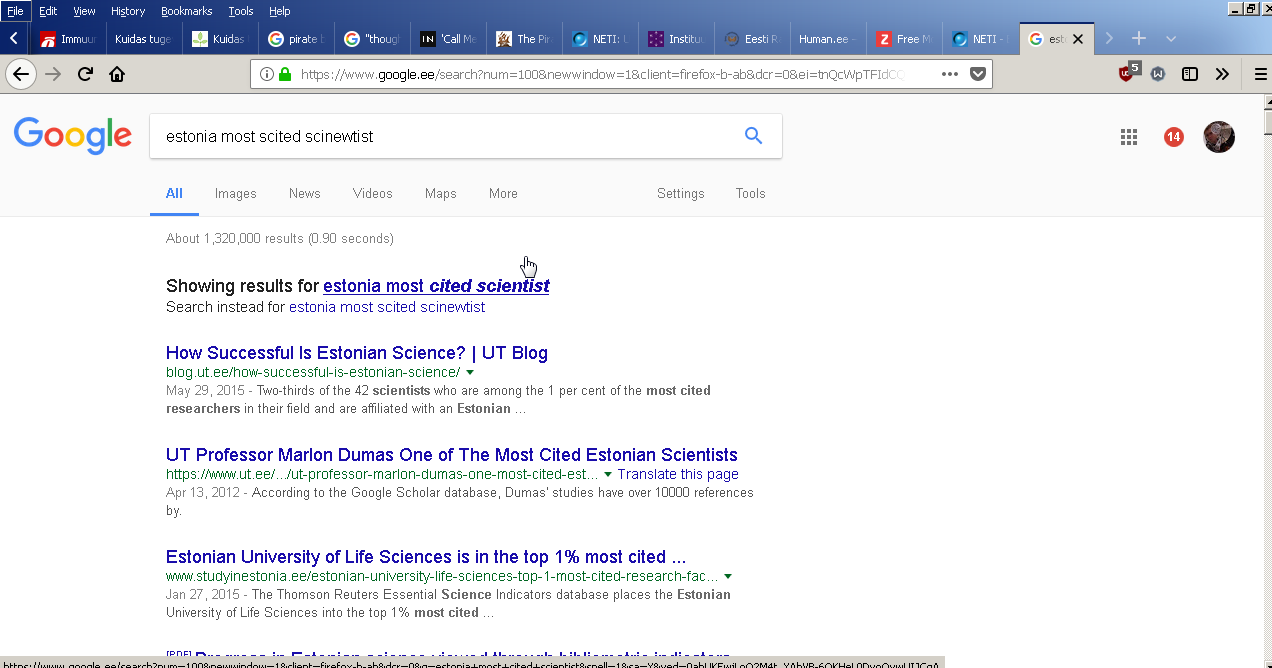Open Estonian University of Life Sciences result
This screenshot has height=668, width=1272.
point(426,557)
